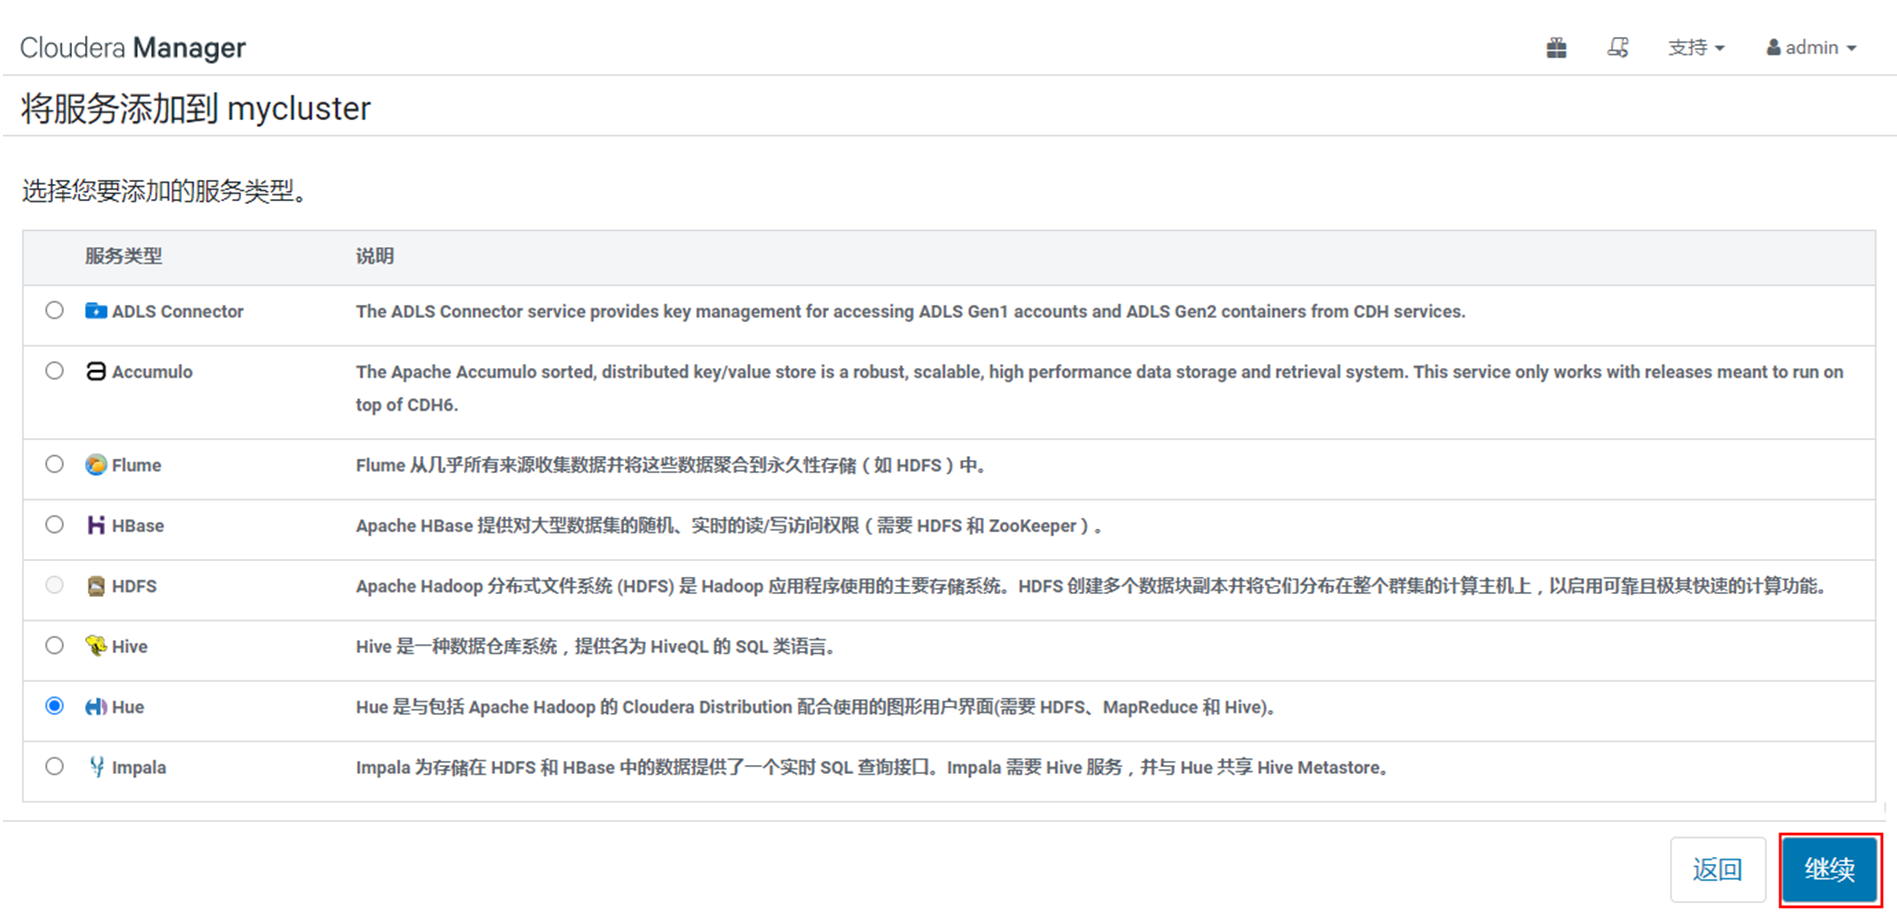Open the running commands icon in header
The height and width of the screenshot is (919, 1897).
click(1618, 47)
